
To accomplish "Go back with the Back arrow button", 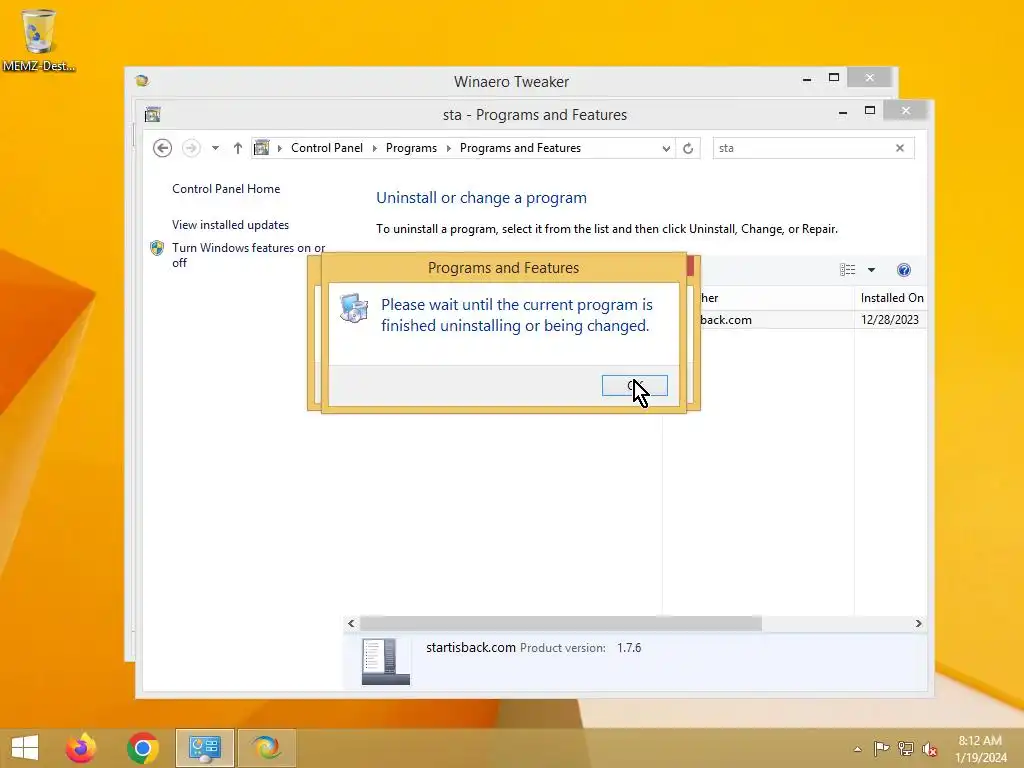I will pyautogui.click(x=163, y=148).
